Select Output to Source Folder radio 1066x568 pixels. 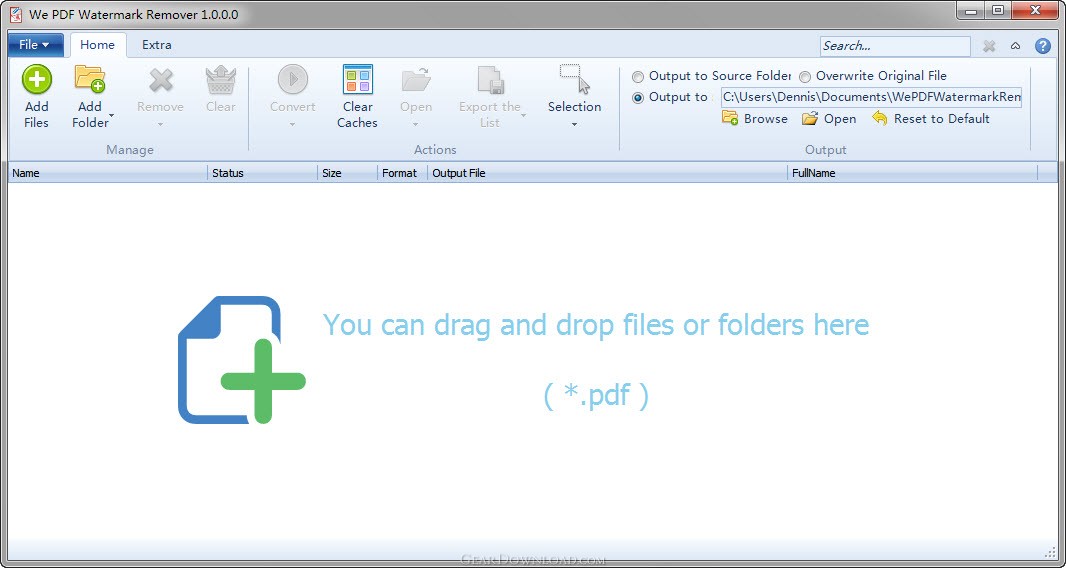[638, 77]
